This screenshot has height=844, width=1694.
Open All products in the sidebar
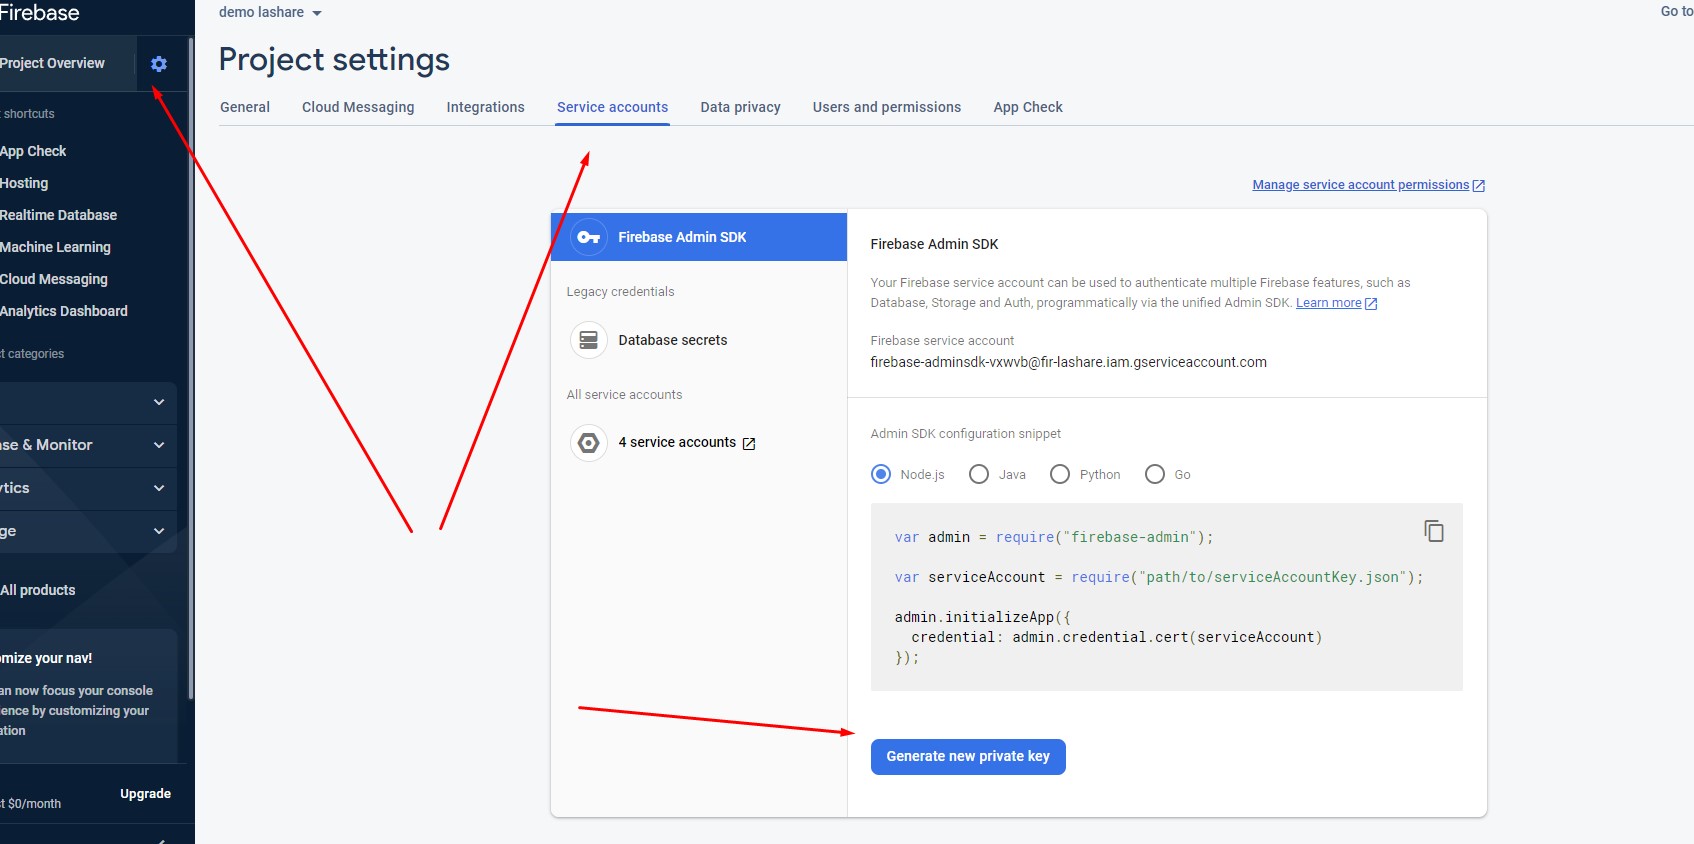[38, 590]
